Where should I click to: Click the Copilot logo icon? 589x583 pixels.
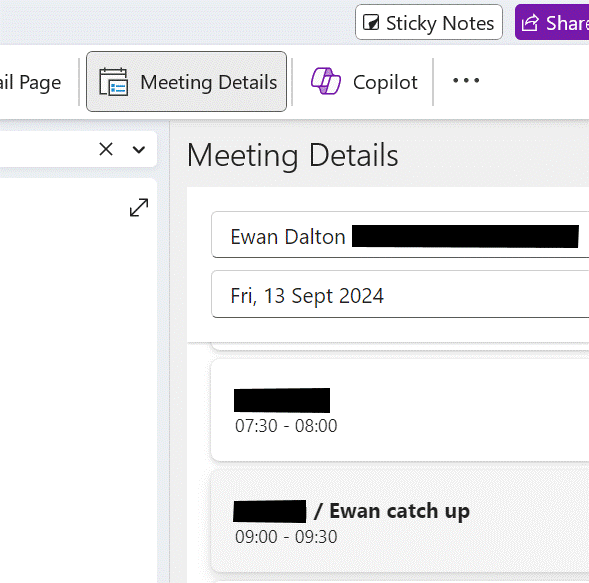pyautogui.click(x=326, y=81)
